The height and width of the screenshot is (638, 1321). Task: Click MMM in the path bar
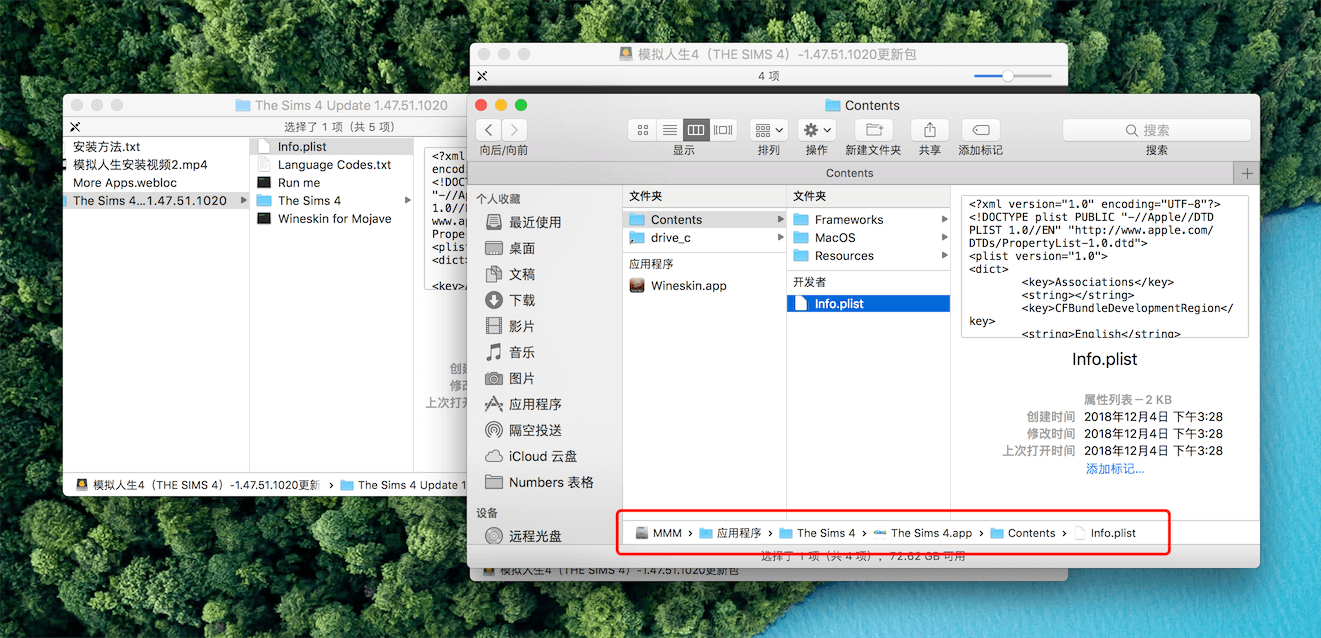point(658,533)
